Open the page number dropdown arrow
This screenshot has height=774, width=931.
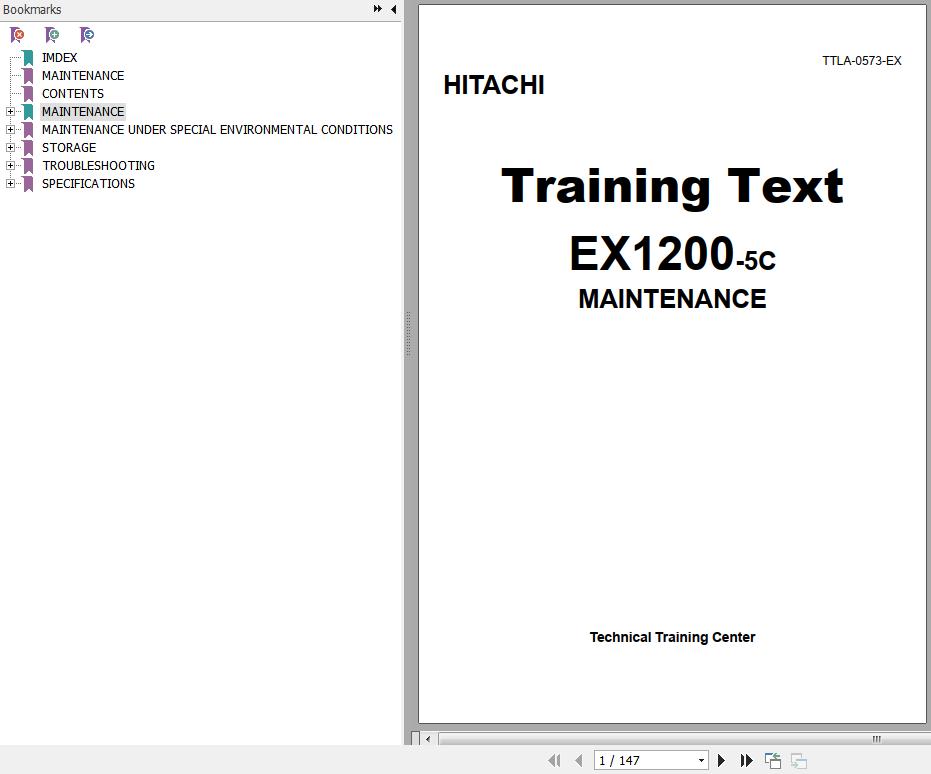(x=701, y=760)
